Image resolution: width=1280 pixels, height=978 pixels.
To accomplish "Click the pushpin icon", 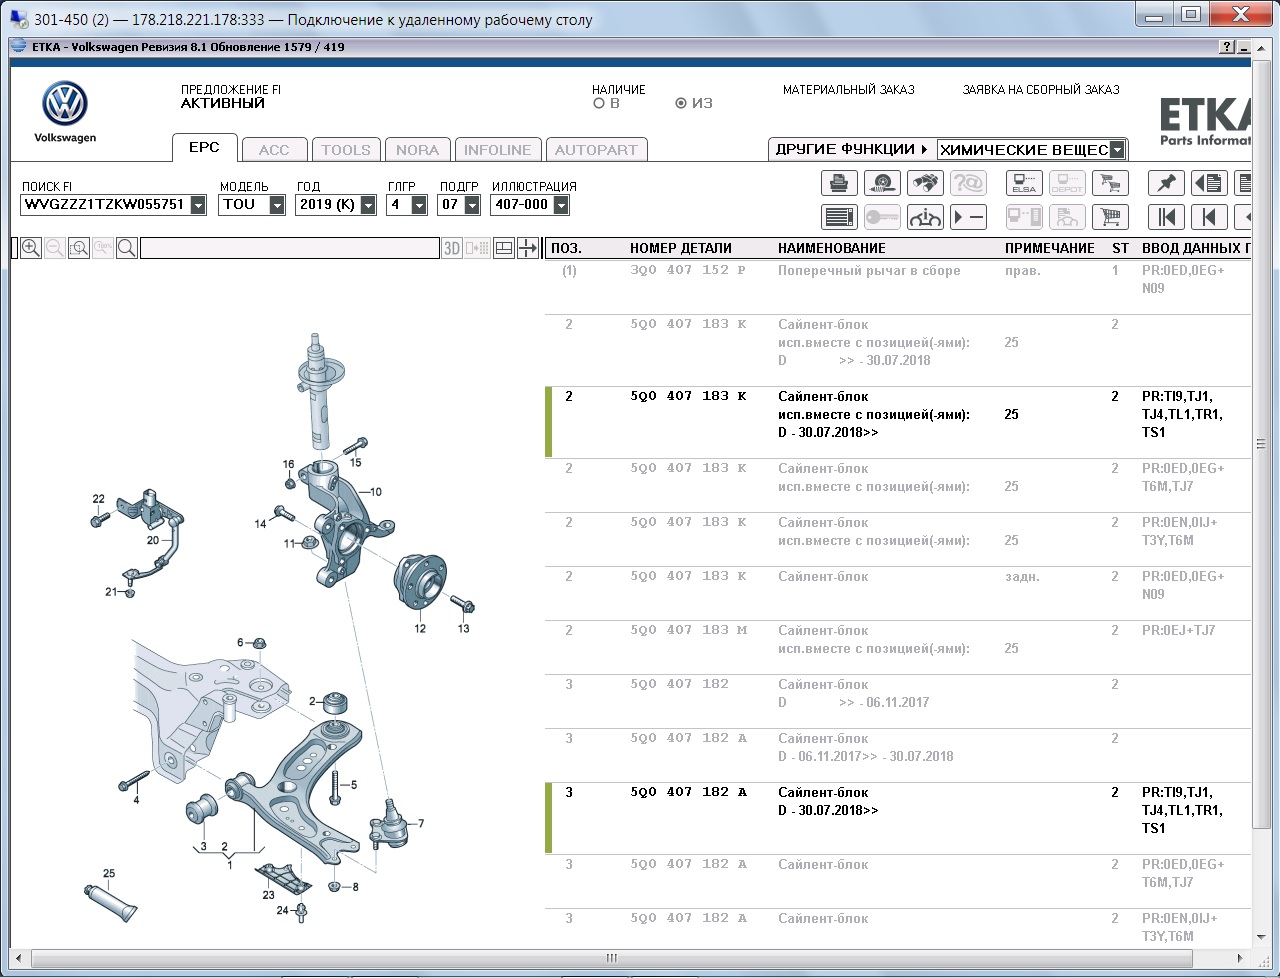I will point(1166,183).
